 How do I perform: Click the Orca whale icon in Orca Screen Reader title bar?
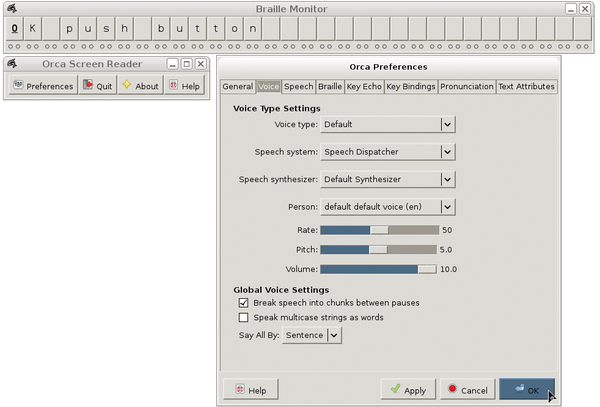coord(12,63)
